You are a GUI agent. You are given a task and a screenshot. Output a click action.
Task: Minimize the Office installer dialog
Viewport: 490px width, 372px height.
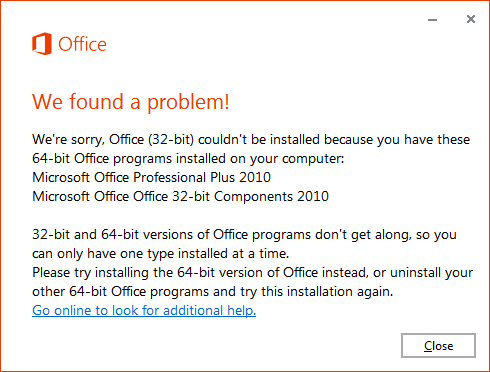432,20
